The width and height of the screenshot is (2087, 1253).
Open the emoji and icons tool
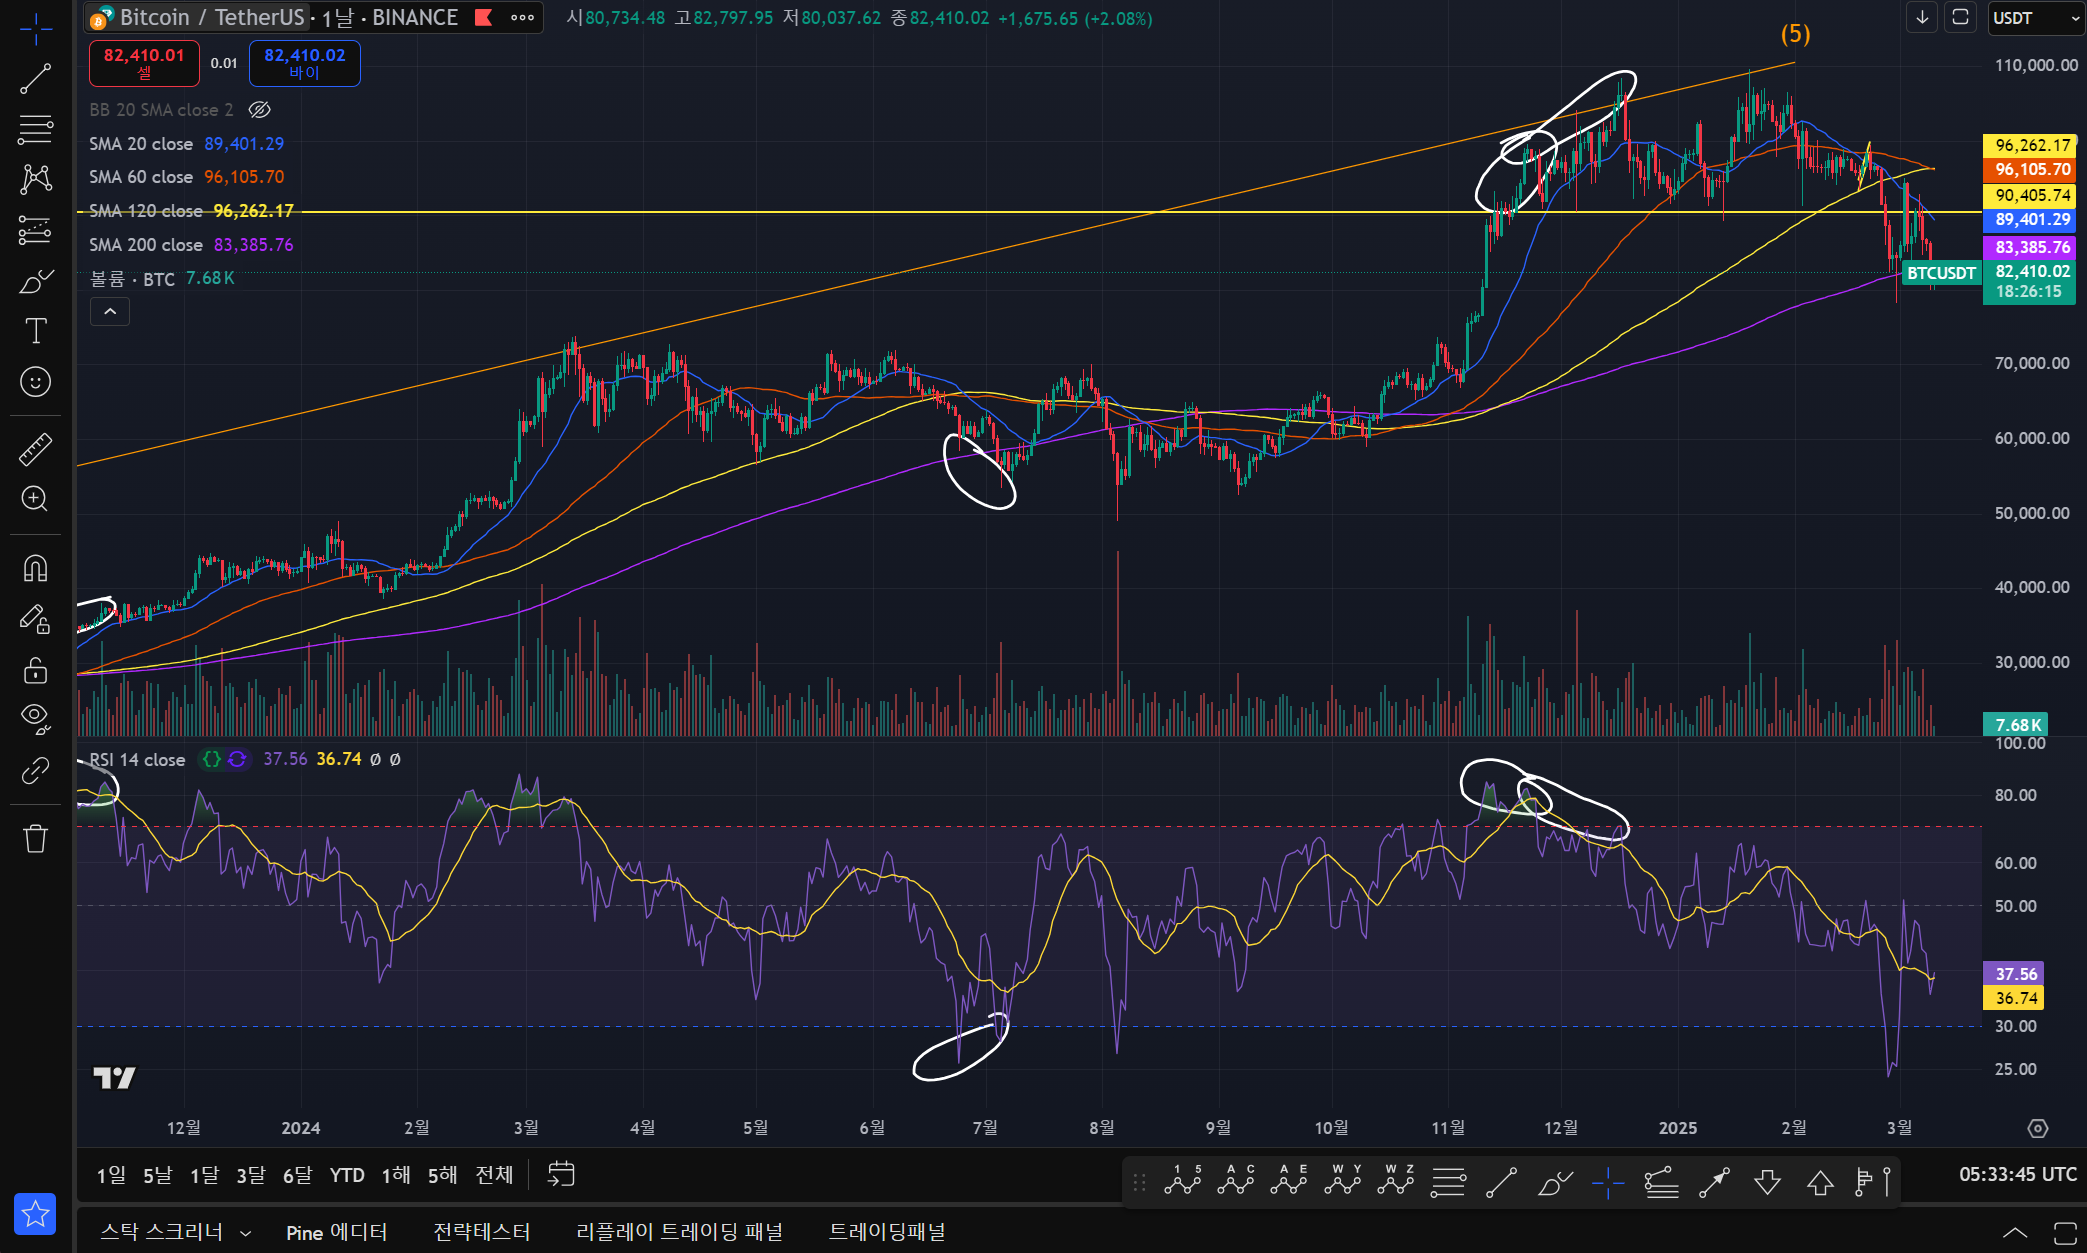click(x=36, y=382)
